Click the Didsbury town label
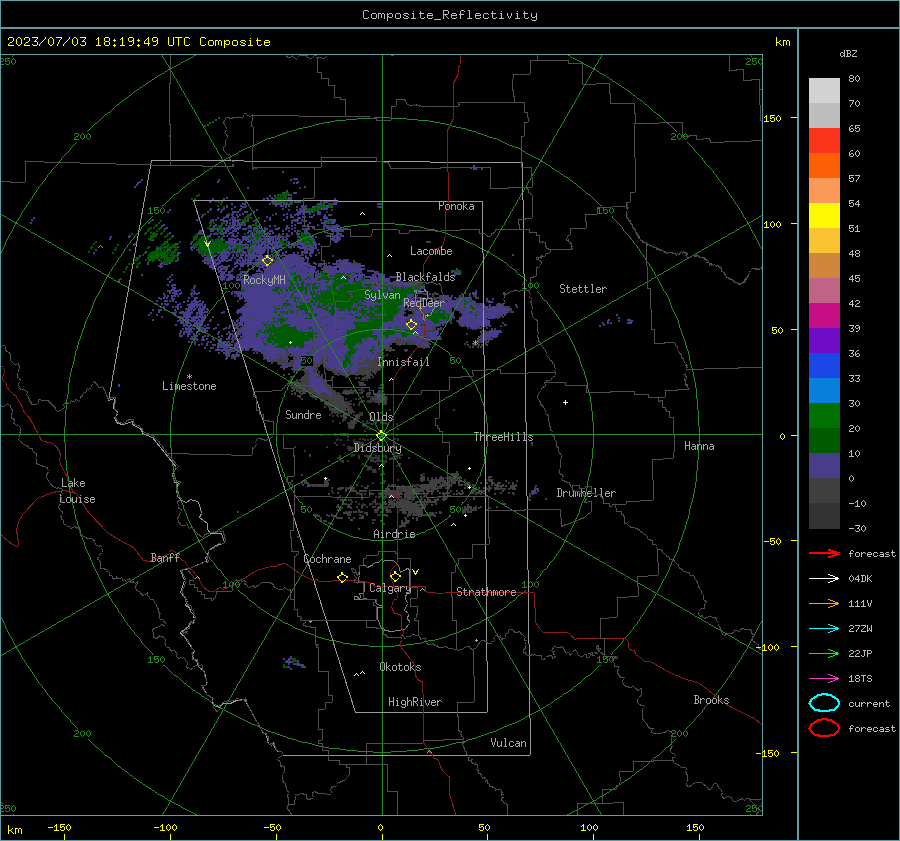 (377, 448)
